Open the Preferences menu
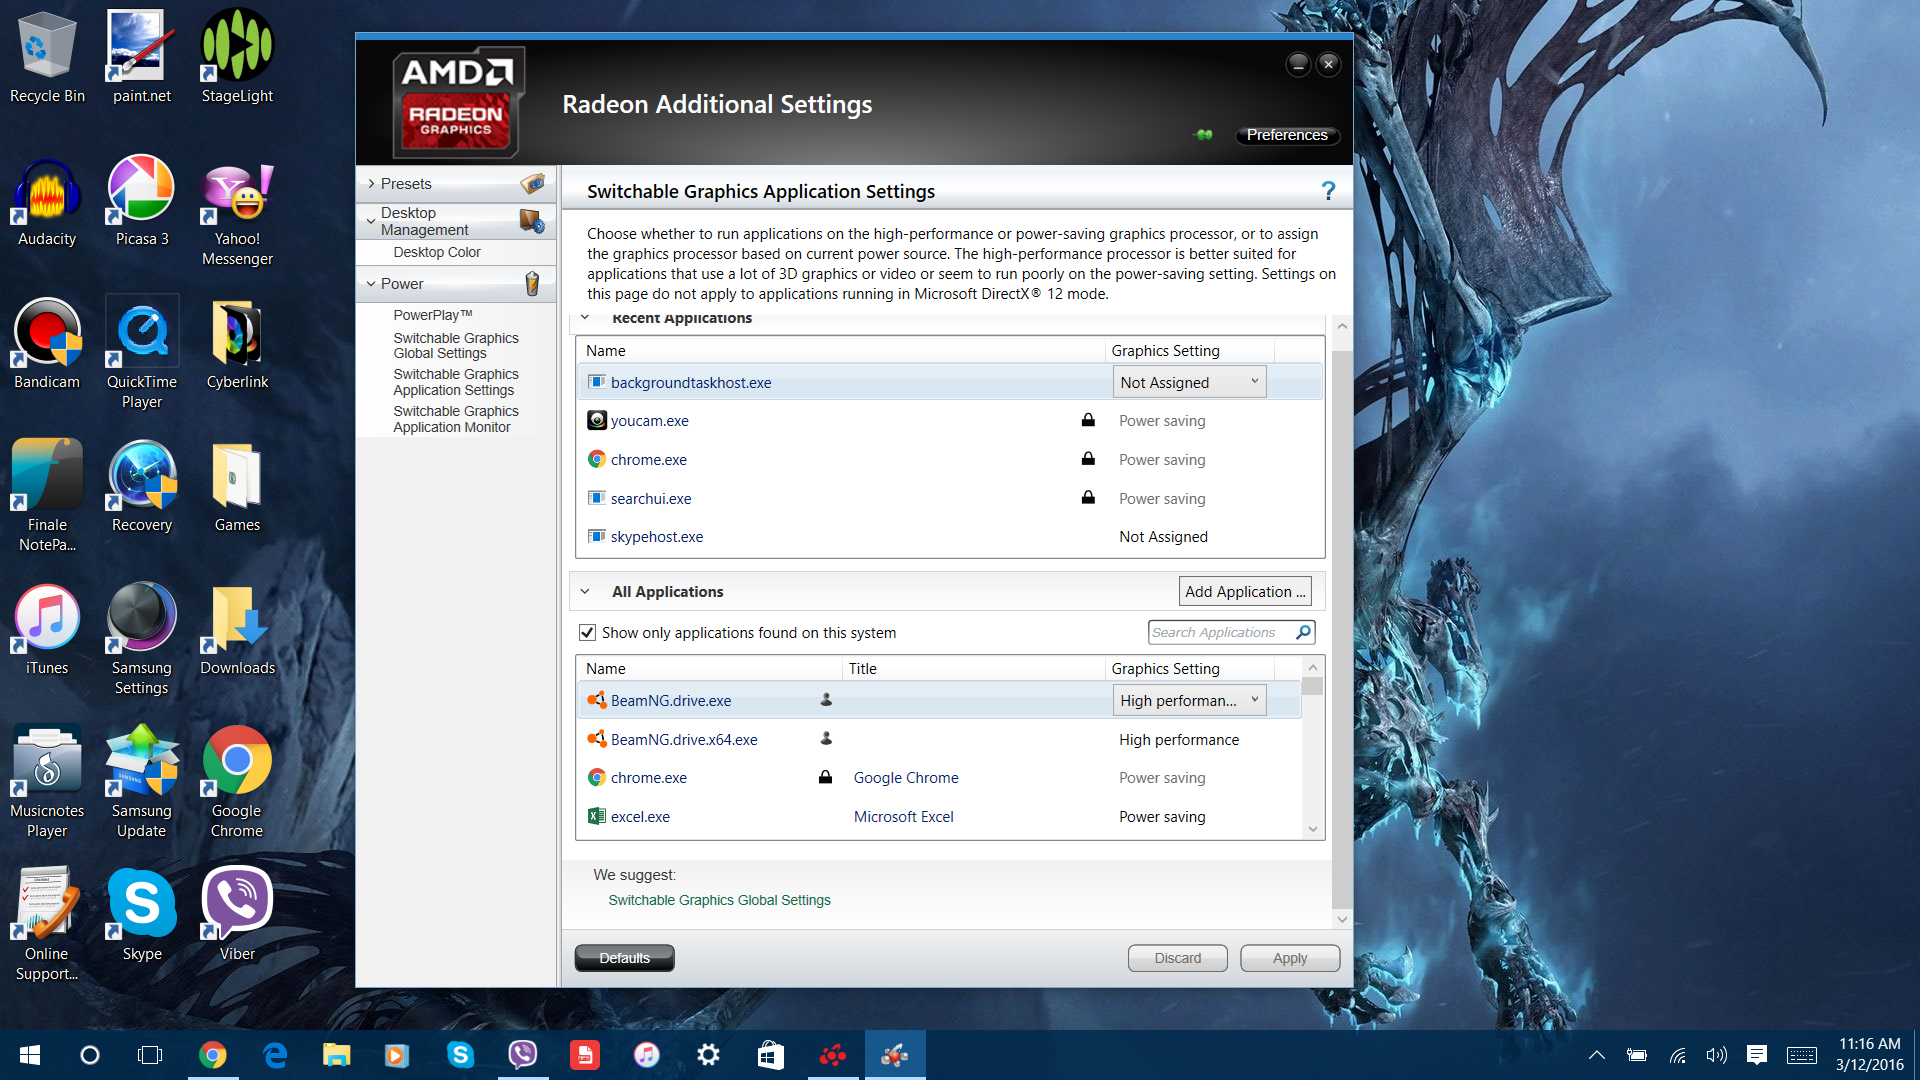The height and width of the screenshot is (1080, 1920). (1287, 135)
